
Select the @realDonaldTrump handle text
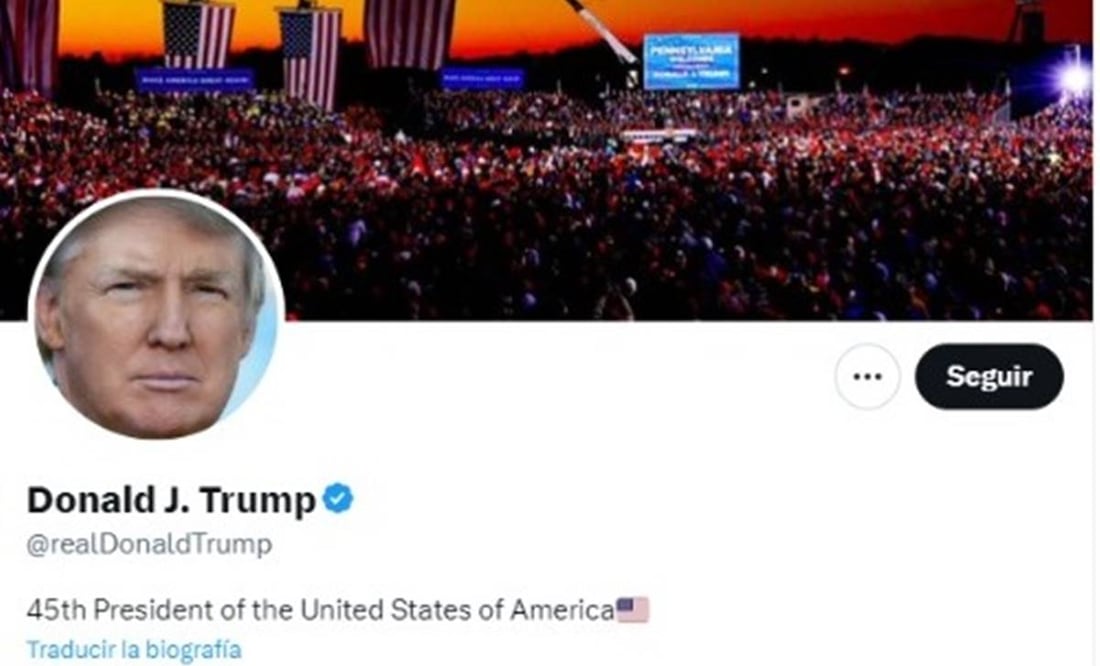[149, 545]
